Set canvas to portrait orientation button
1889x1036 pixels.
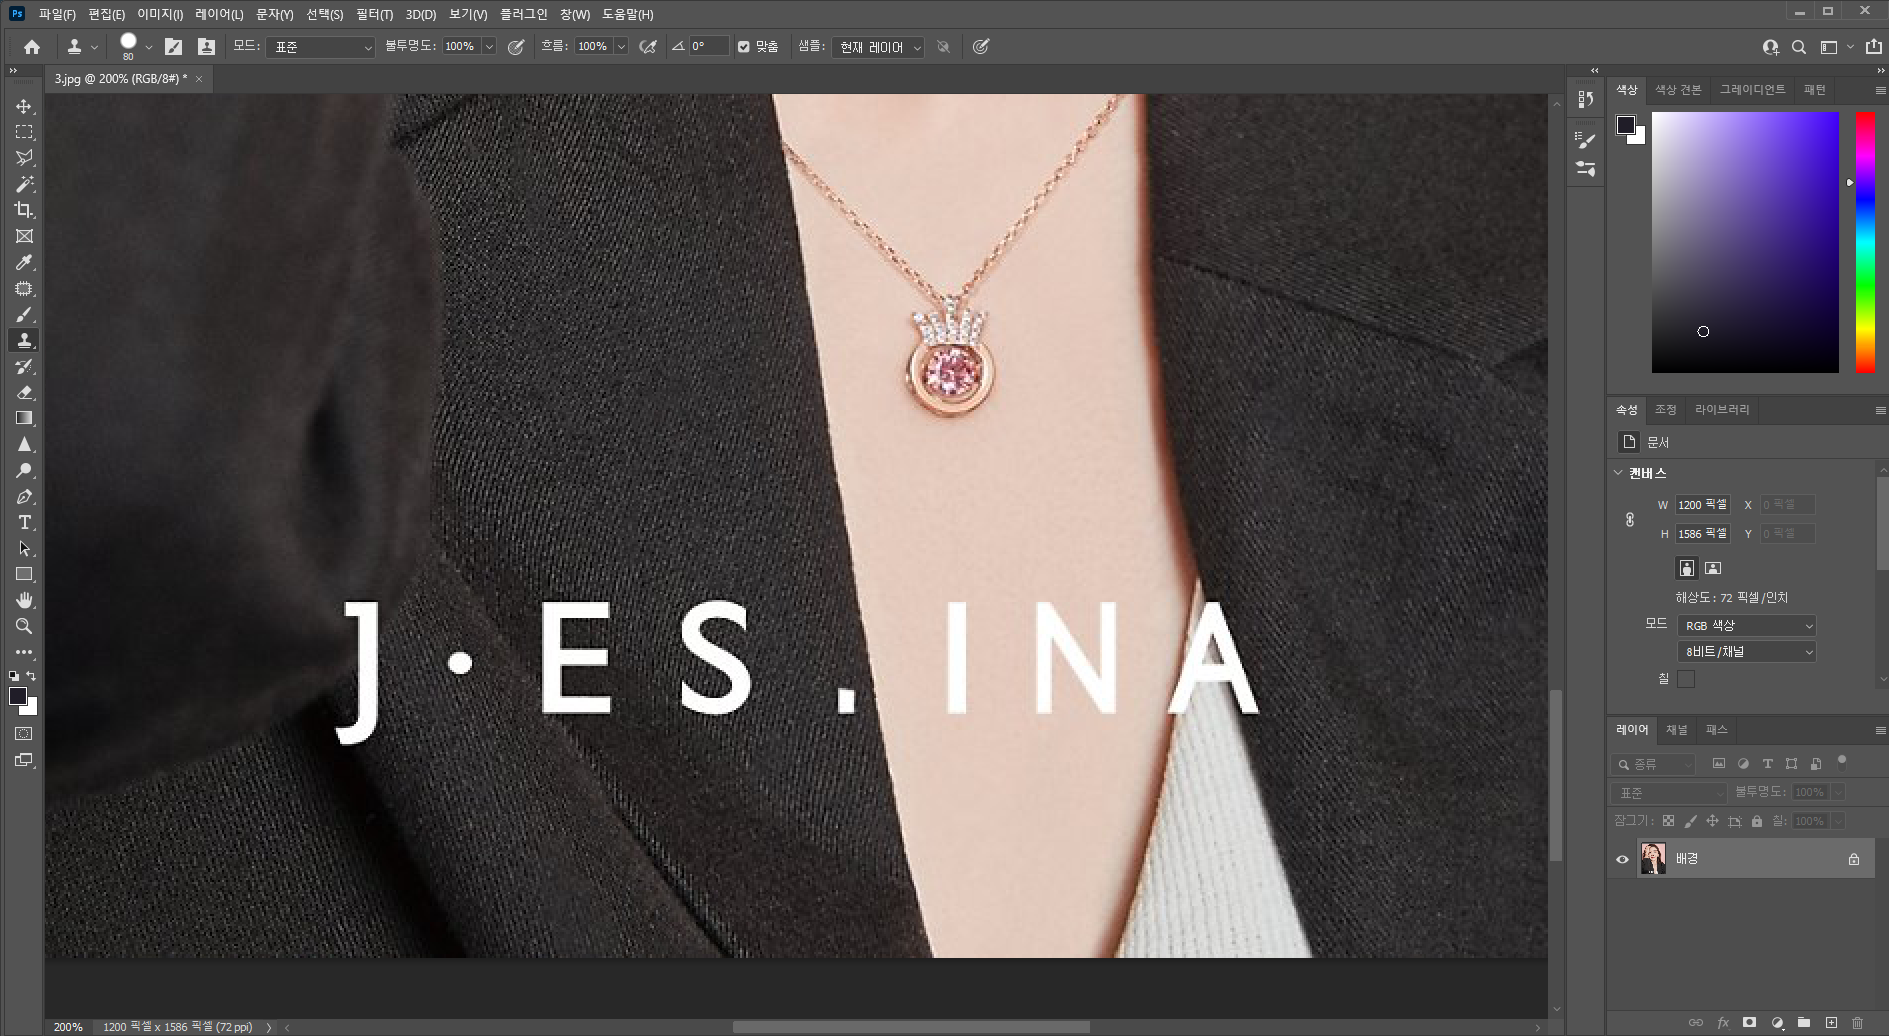[1687, 568]
